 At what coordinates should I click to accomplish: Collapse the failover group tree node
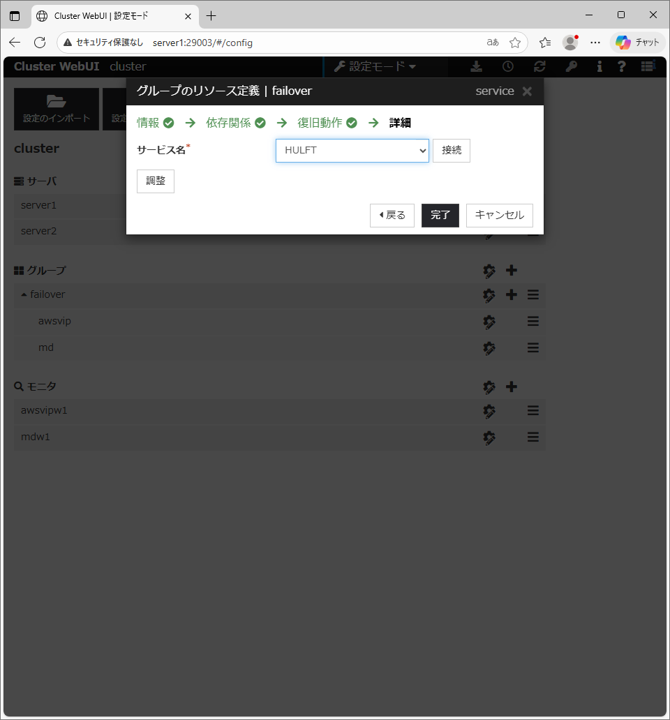[x=25, y=295]
